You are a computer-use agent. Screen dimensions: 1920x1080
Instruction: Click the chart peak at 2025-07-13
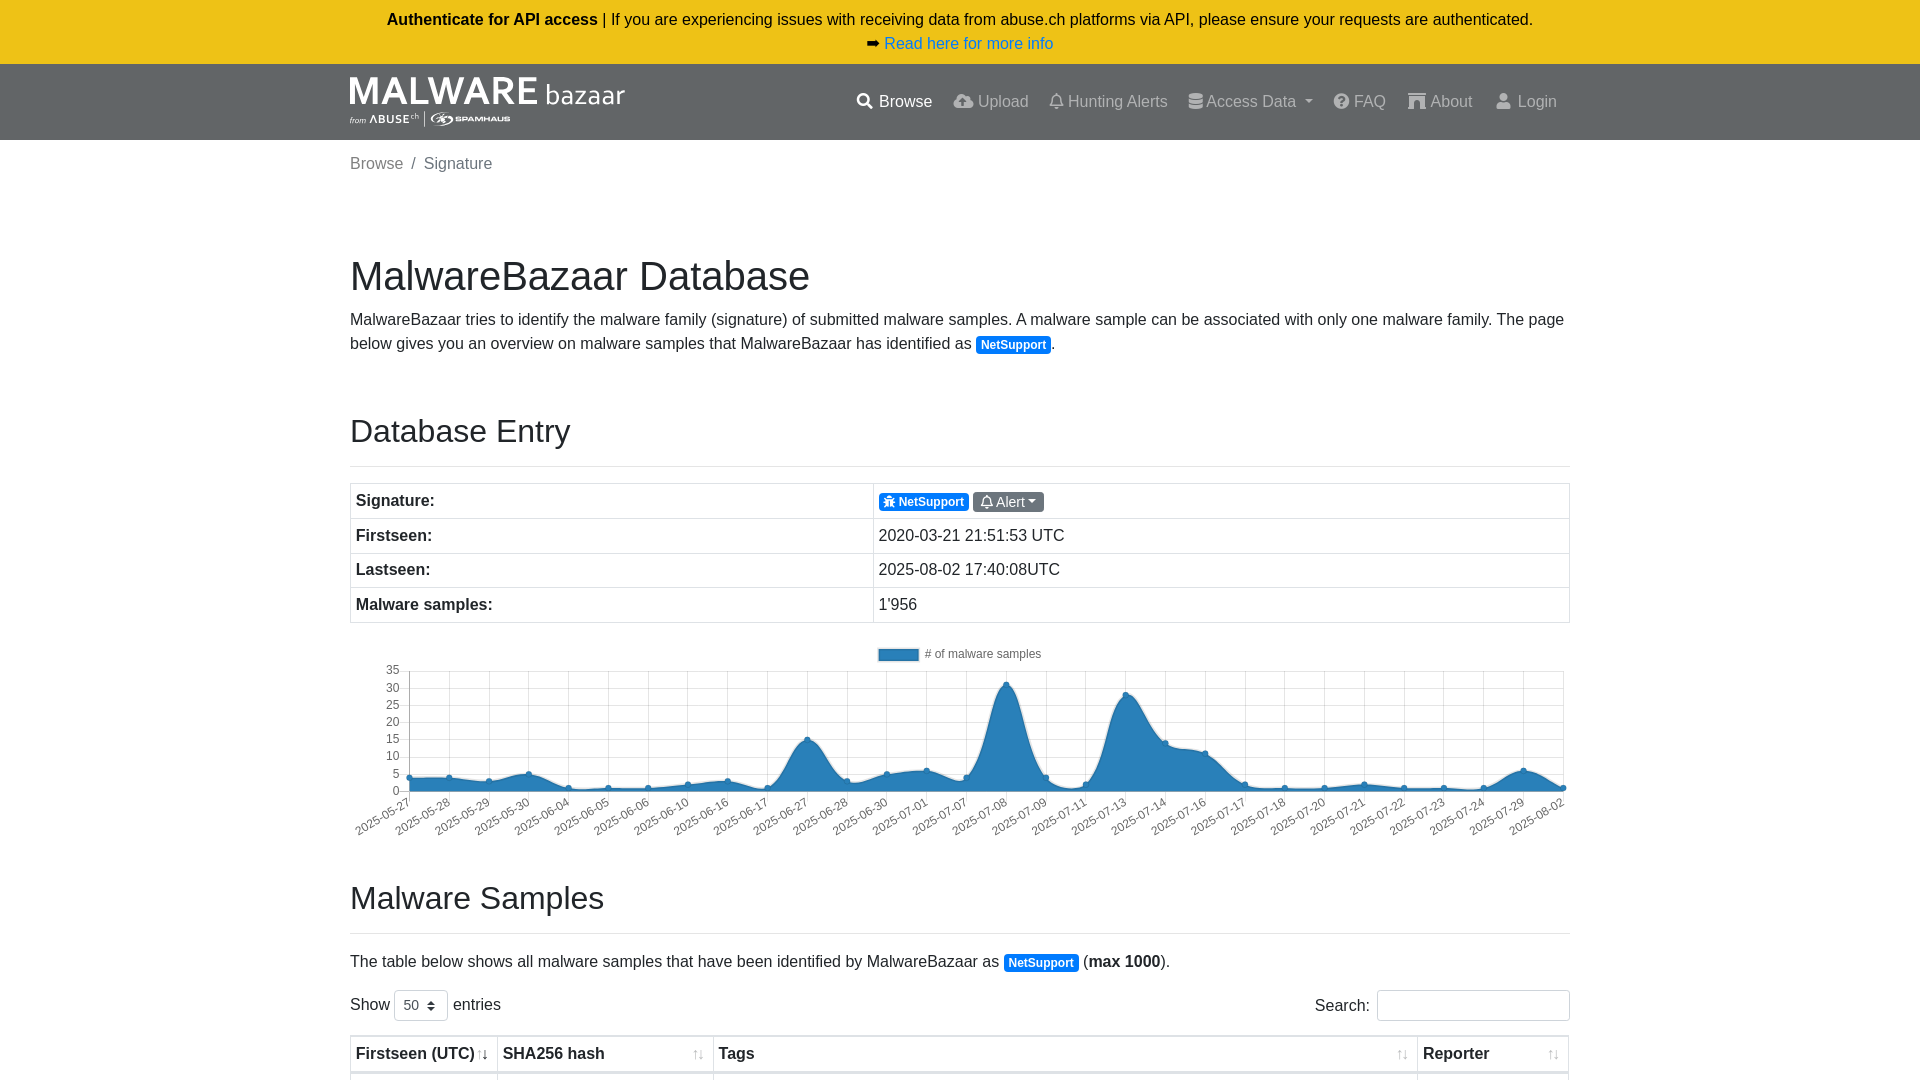click(x=1126, y=695)
